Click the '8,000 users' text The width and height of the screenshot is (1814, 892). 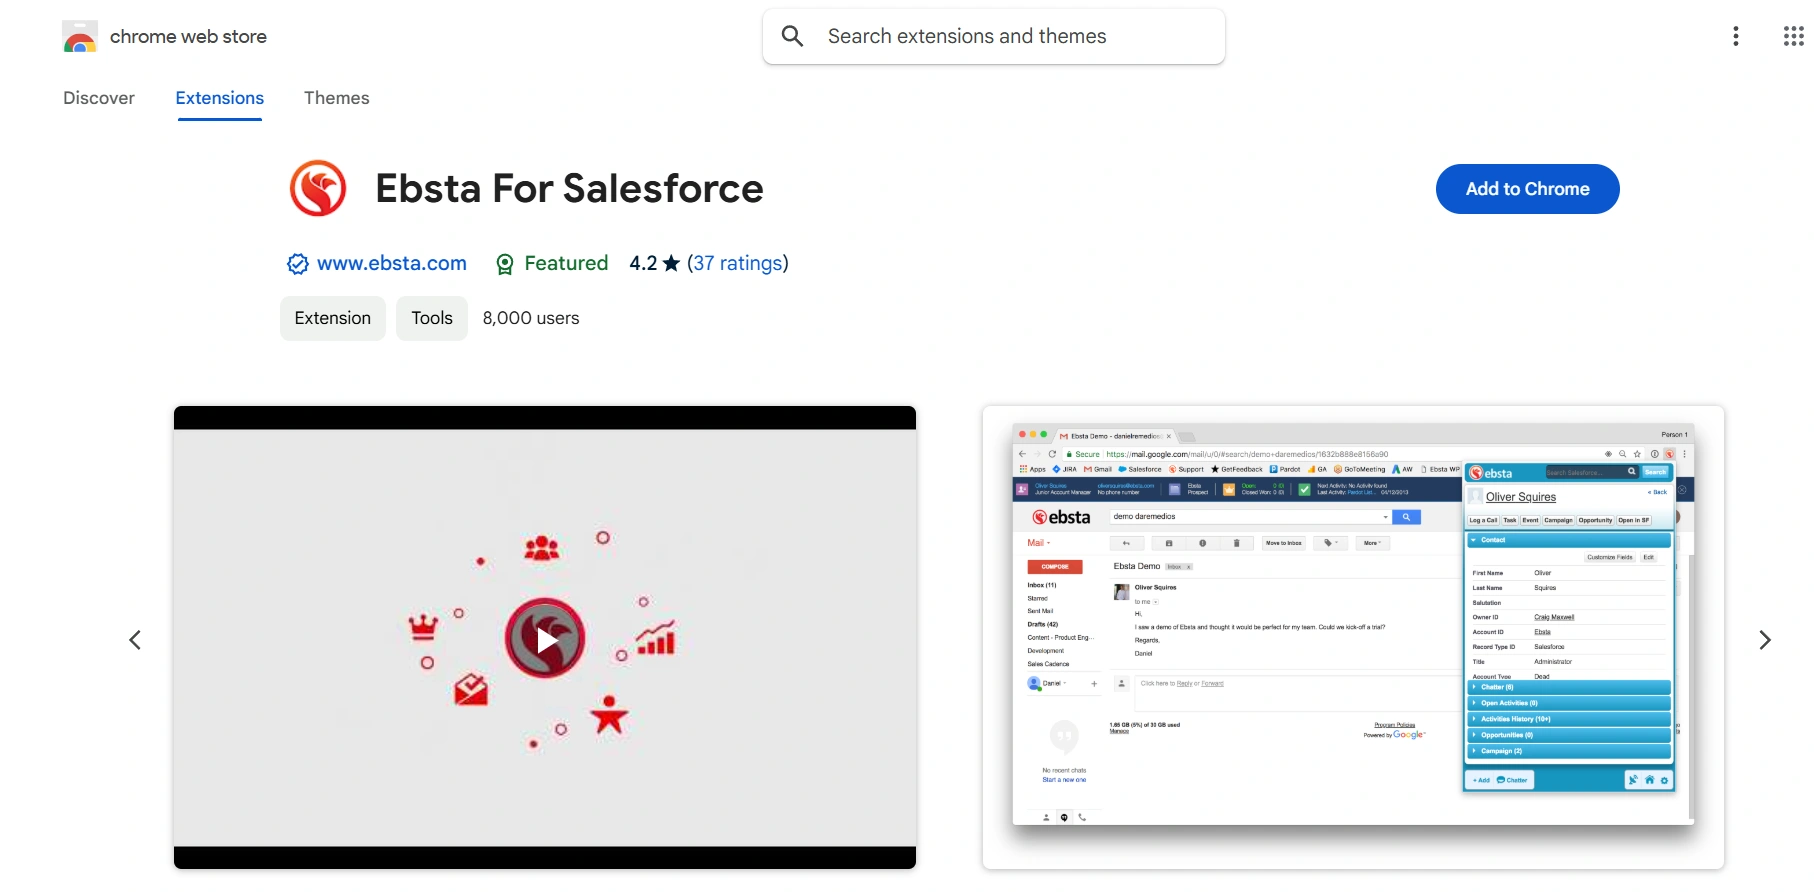coord(531,318)
